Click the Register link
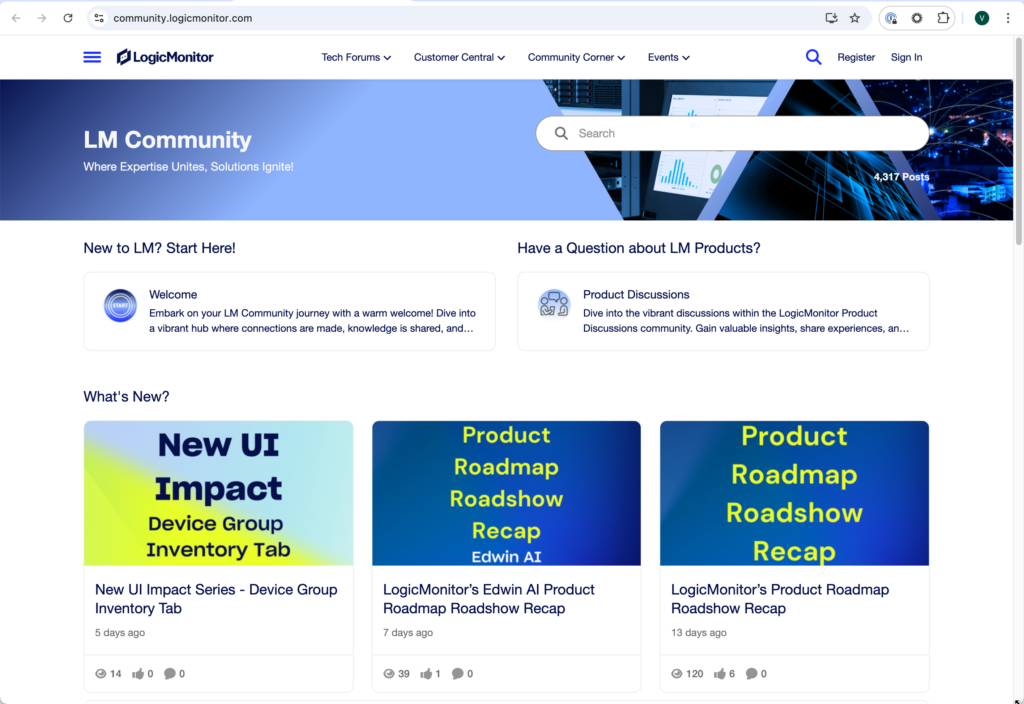 [856, 57]
